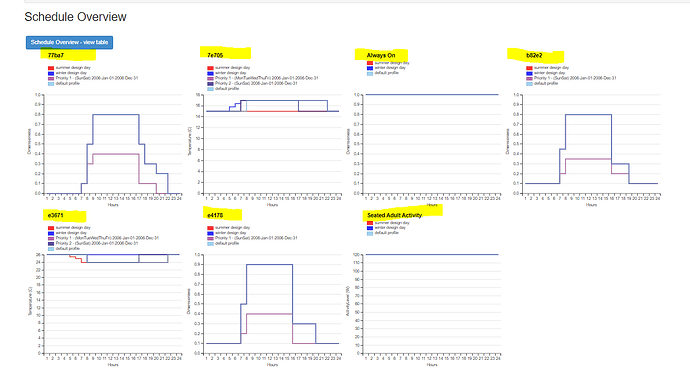
Task: Click 'default profile' label under Seated Adult Activity
Action: click(386, 233)
